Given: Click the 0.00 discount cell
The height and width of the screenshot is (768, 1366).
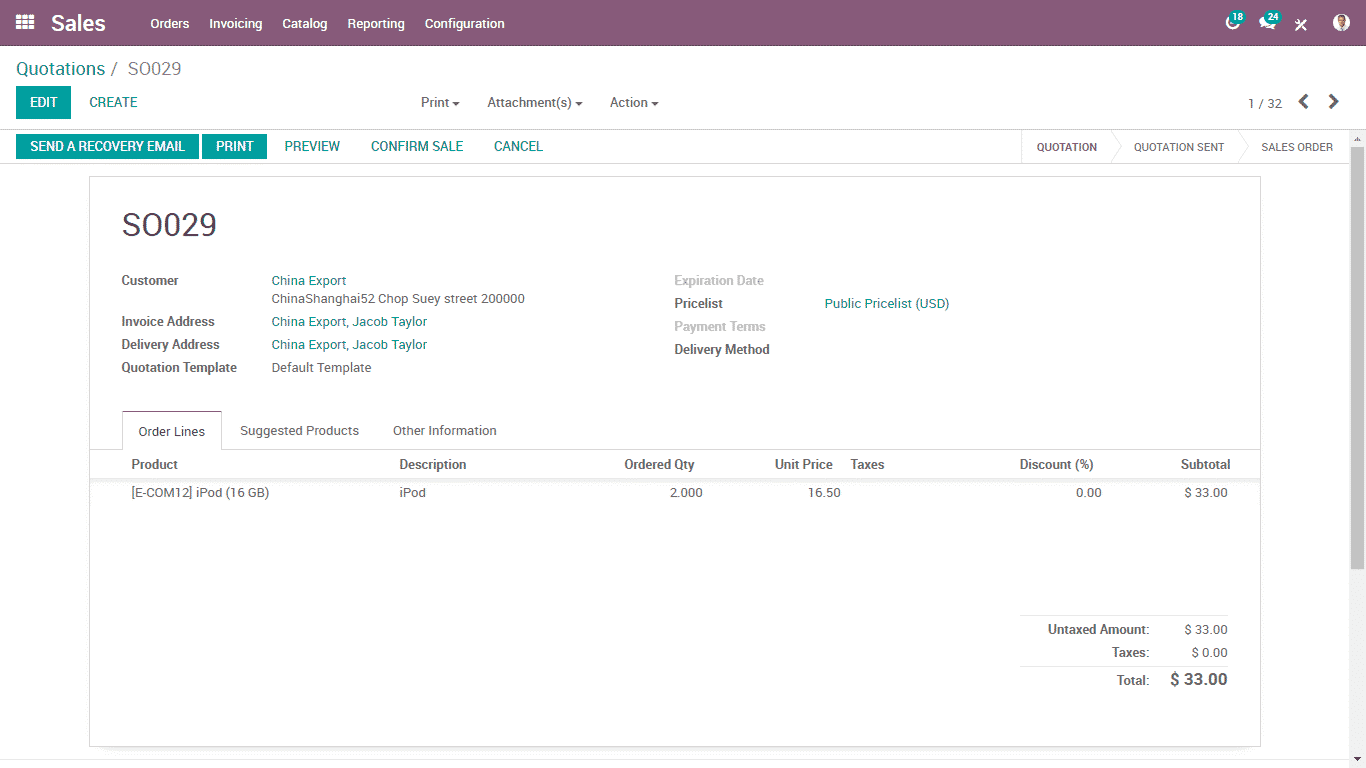Looking at the screenshot, I should click(x=1088, y=493).
